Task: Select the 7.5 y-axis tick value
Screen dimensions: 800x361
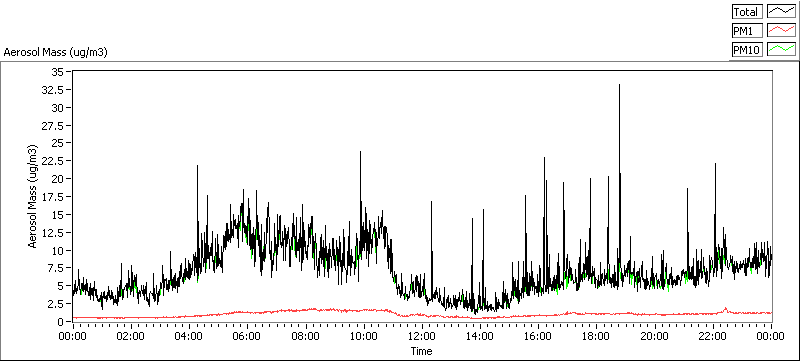Action: 57,268
